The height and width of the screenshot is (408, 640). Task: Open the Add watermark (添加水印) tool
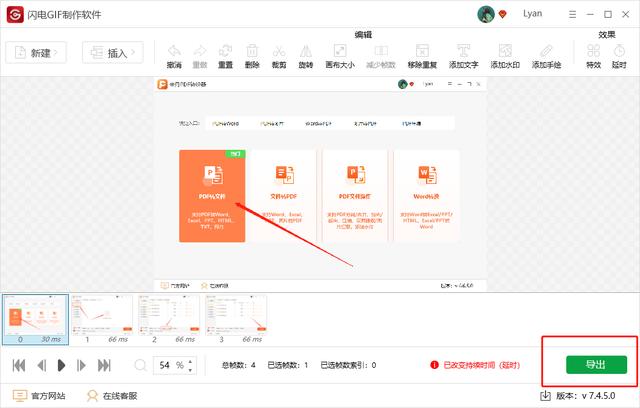point(504,54)
